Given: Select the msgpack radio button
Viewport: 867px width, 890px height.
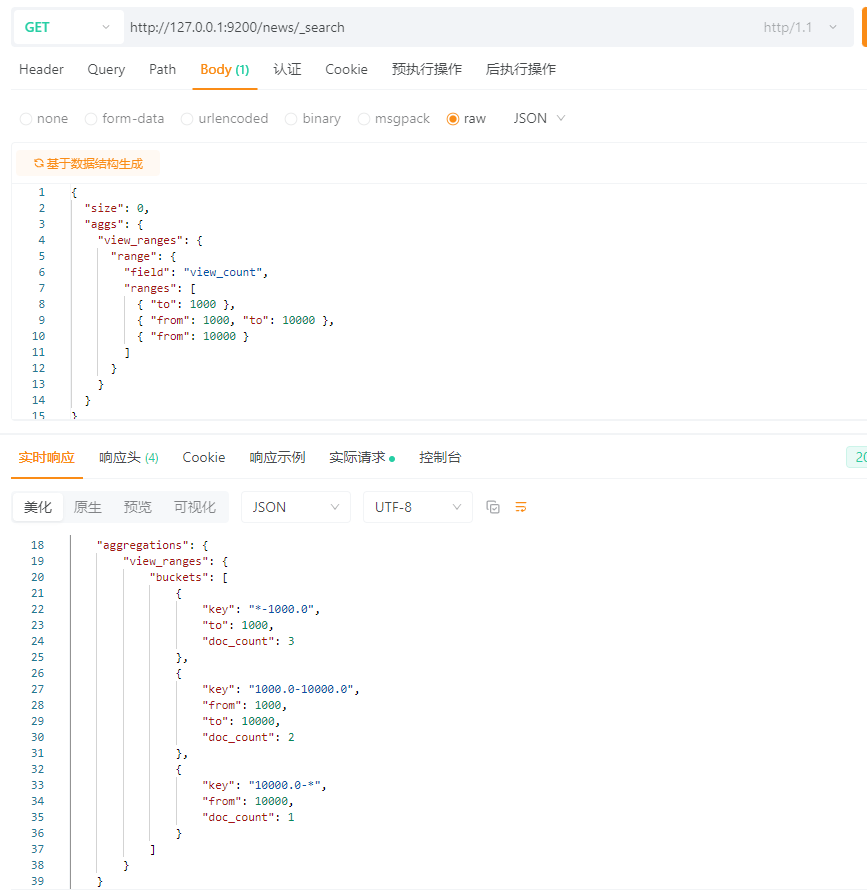Looking at the screenshot, I should [364, 119].
